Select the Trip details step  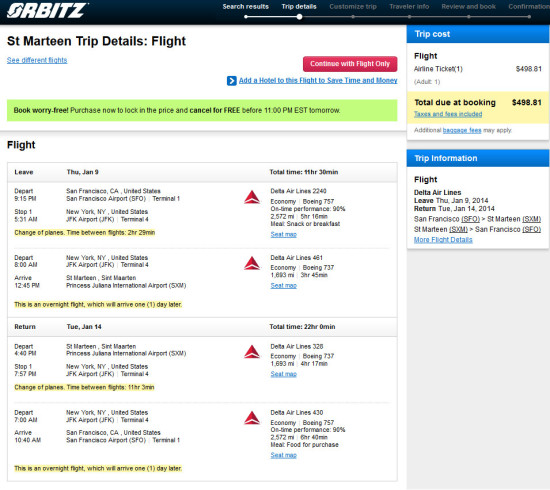point(299,7)
